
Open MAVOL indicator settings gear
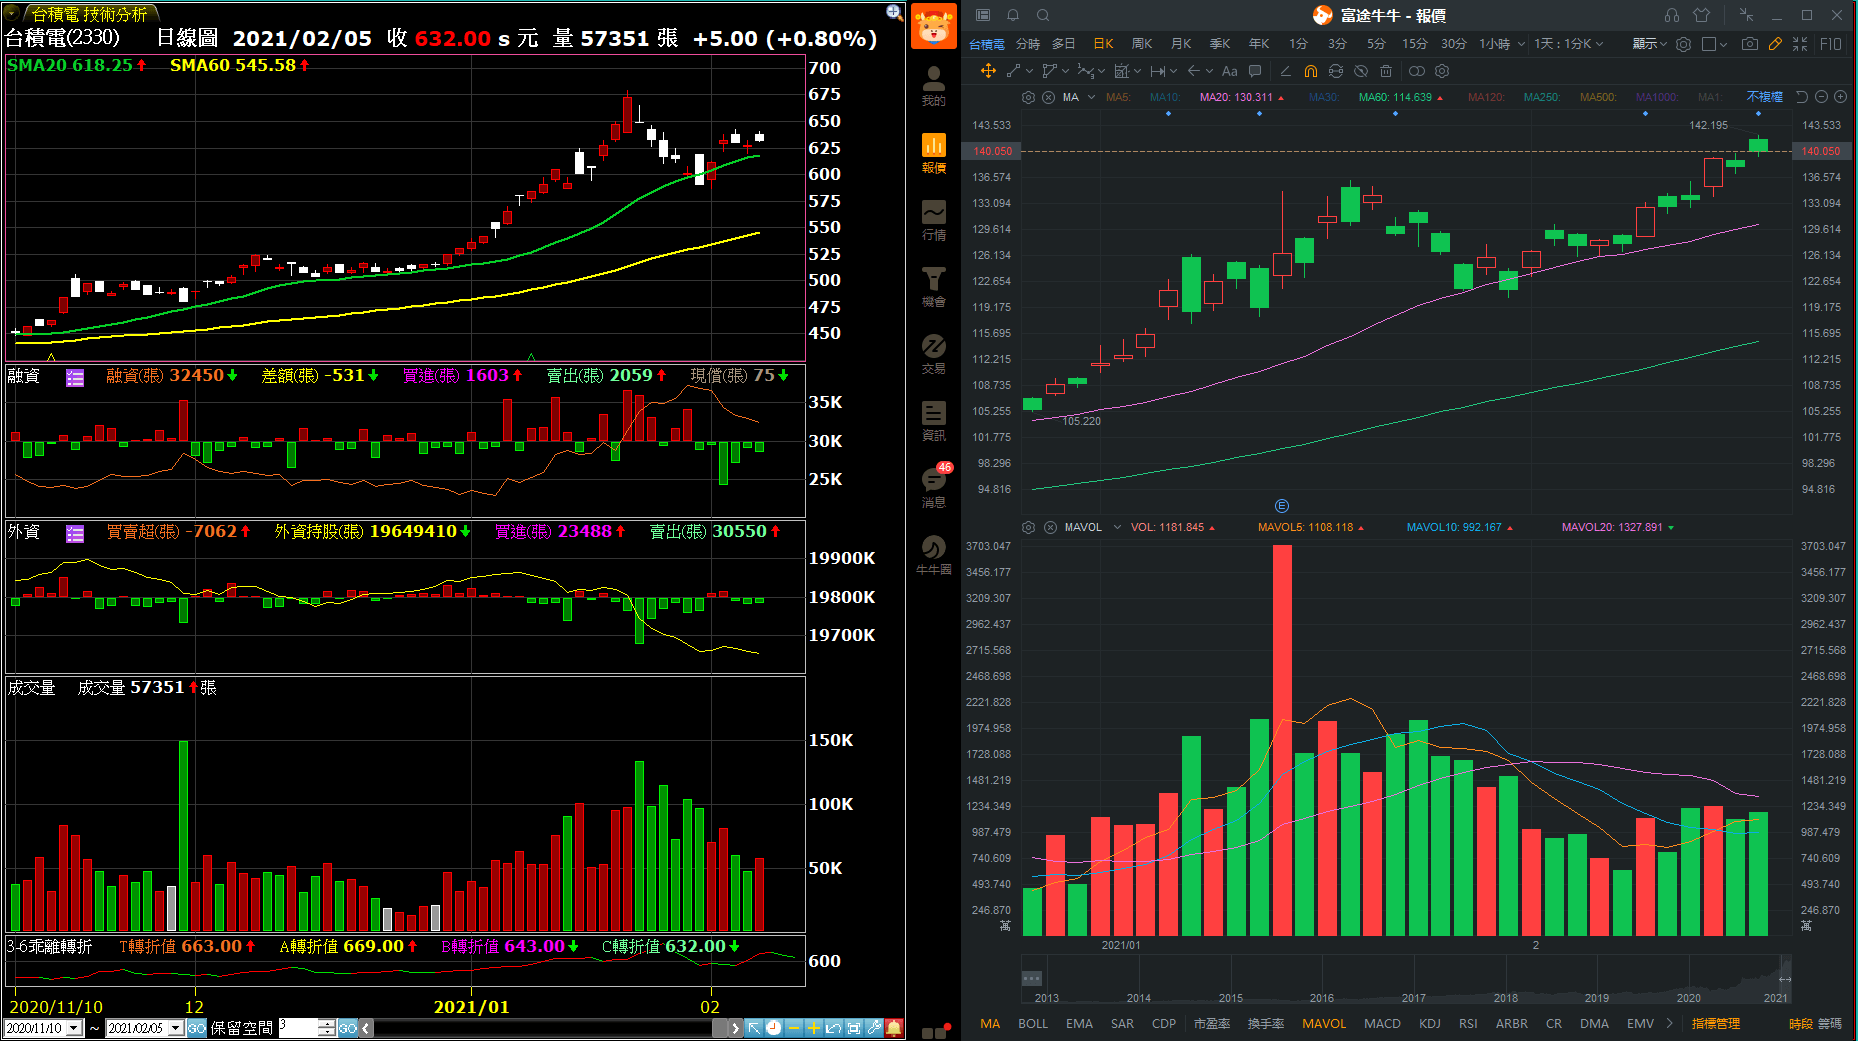pyautogui.click(x=1028, y=527)
